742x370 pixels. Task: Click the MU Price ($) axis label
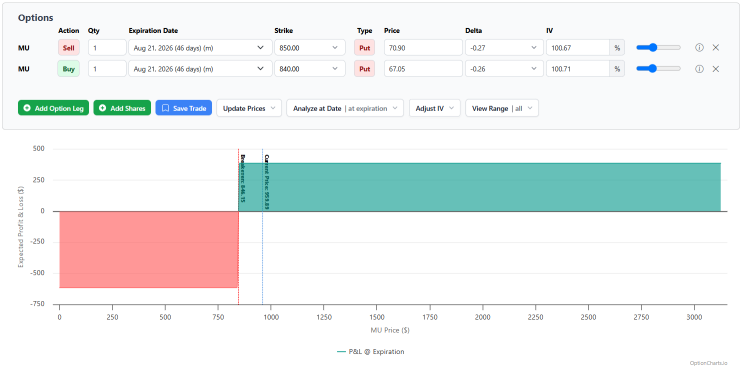pos(390,331)
